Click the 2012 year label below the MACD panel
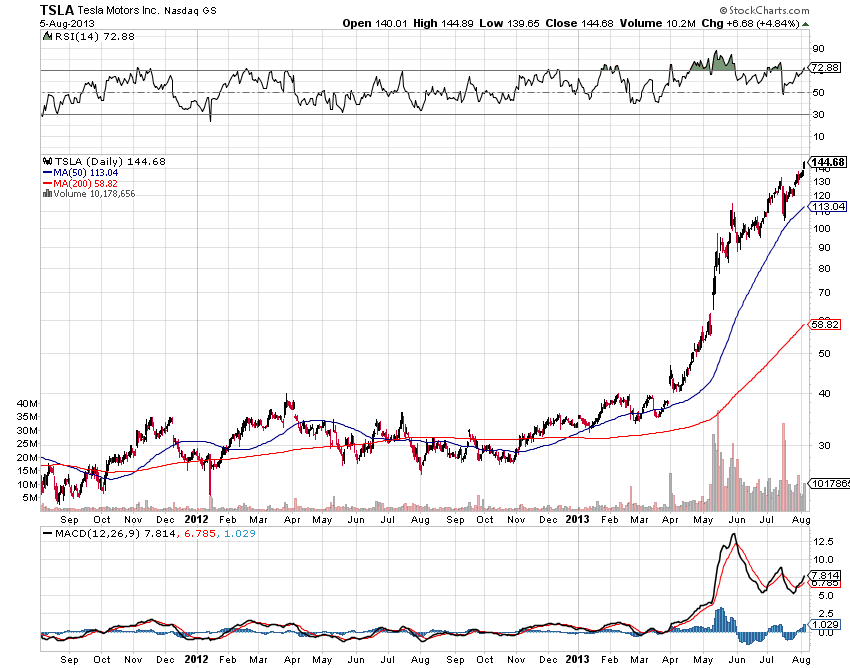850x668 pixels. click(196, 659)
